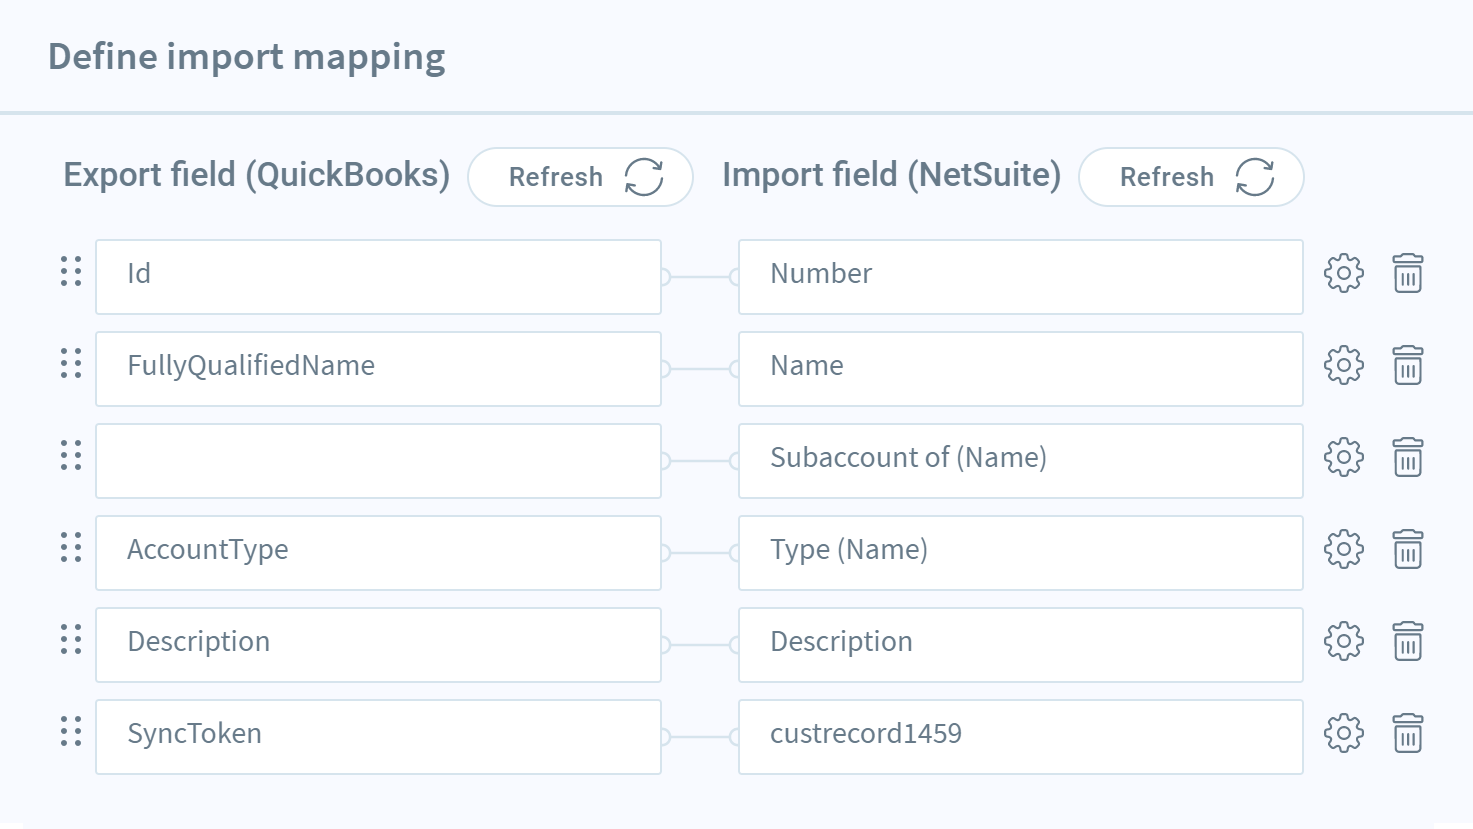The height and width of the screenshot is (829, 1473).
Task: Click the custrecord1459 import field
Action: [x=1021, y=737]
